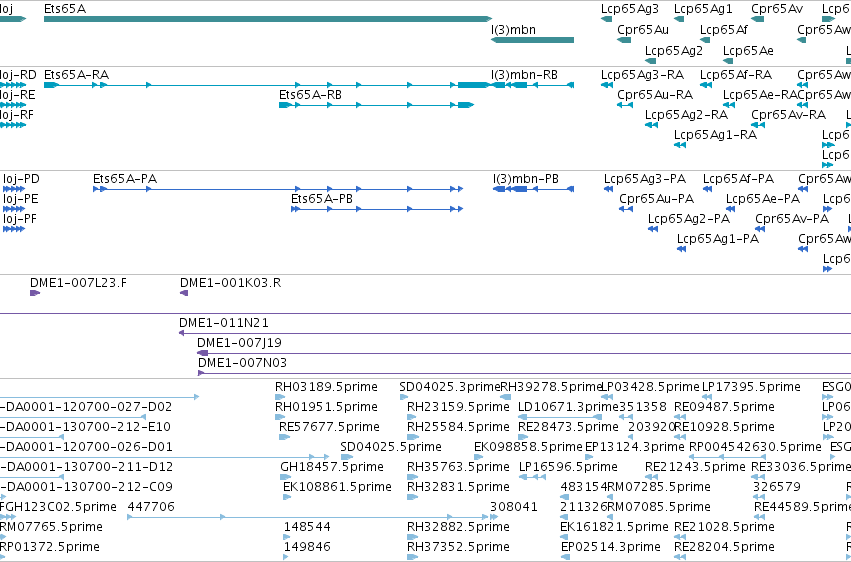The height and width of the screenshot is (562, 851).
Task: Click EST RE28204.5prime
Action: [x=679, y=557]
